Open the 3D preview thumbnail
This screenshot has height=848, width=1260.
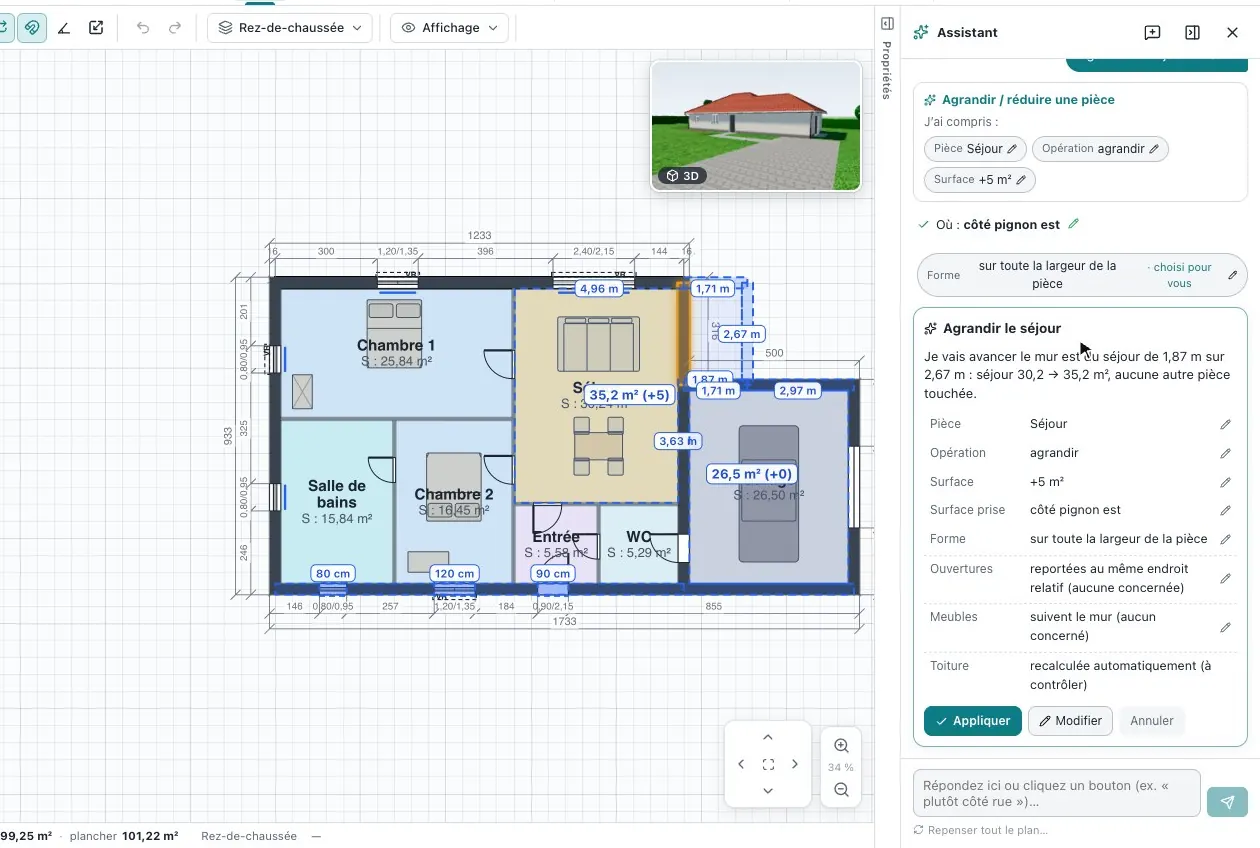click(x=756, y=125)
